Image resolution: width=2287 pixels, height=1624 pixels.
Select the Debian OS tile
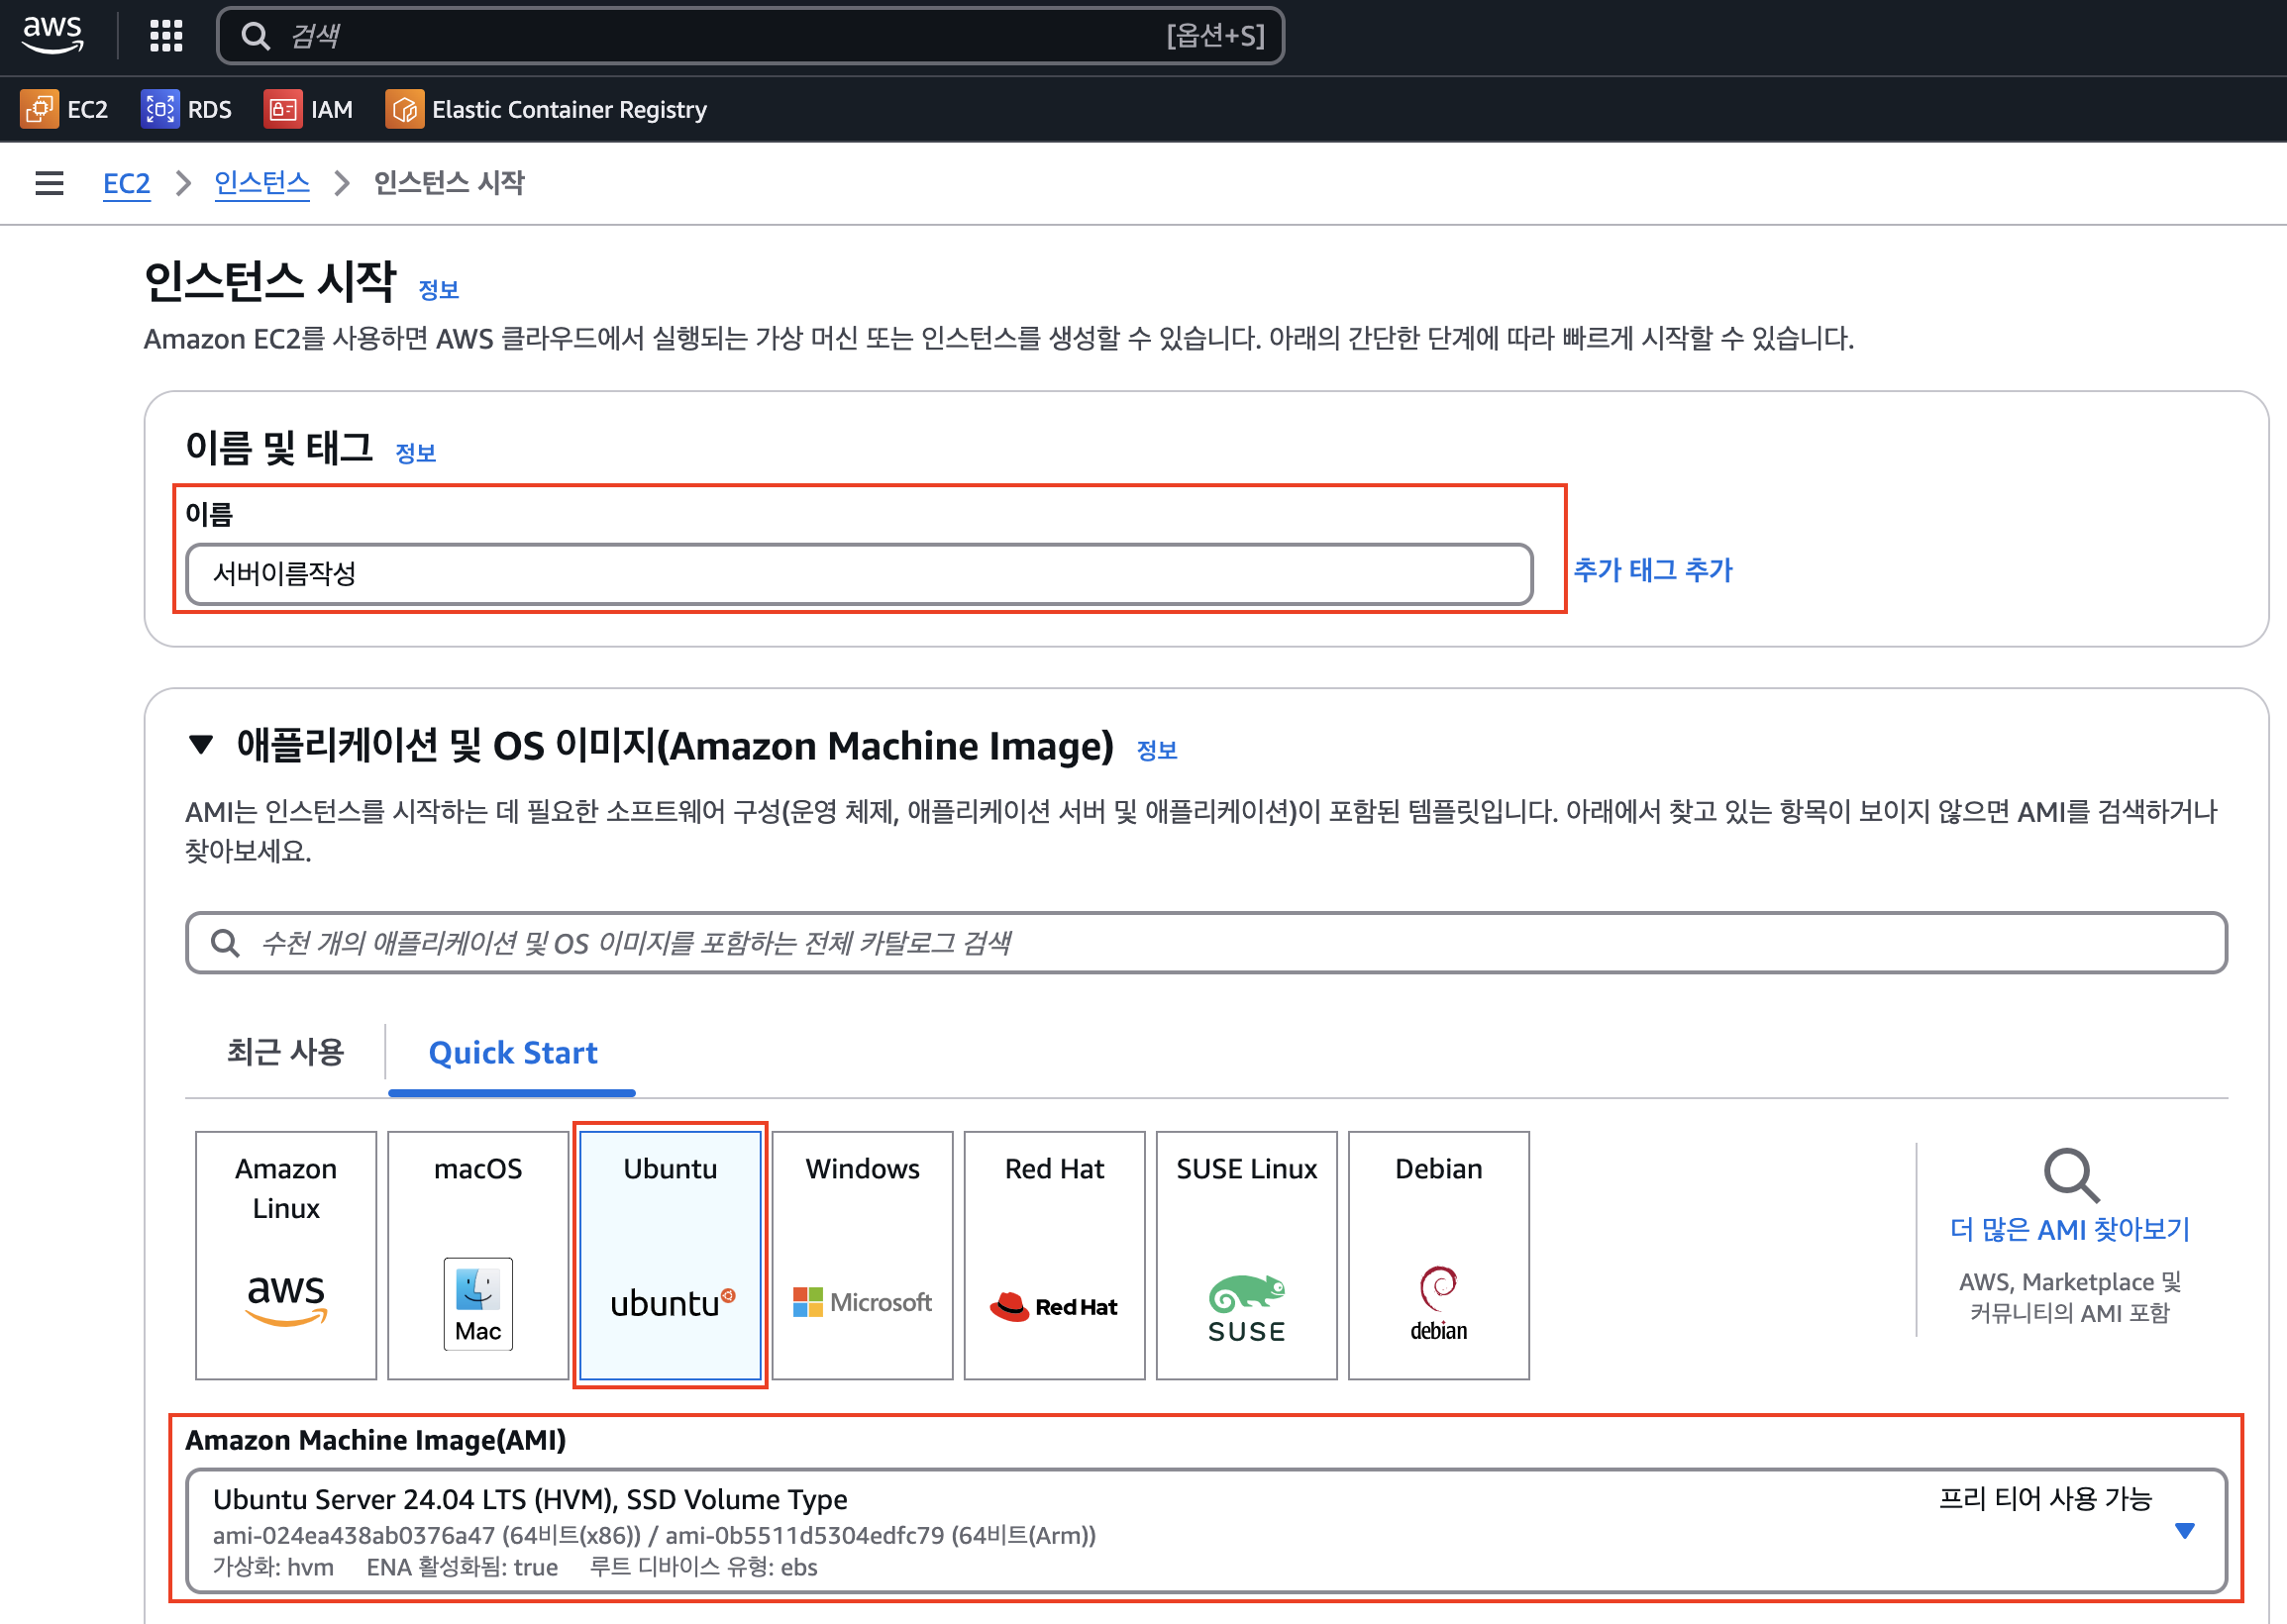click(x=1438, y=1254)
